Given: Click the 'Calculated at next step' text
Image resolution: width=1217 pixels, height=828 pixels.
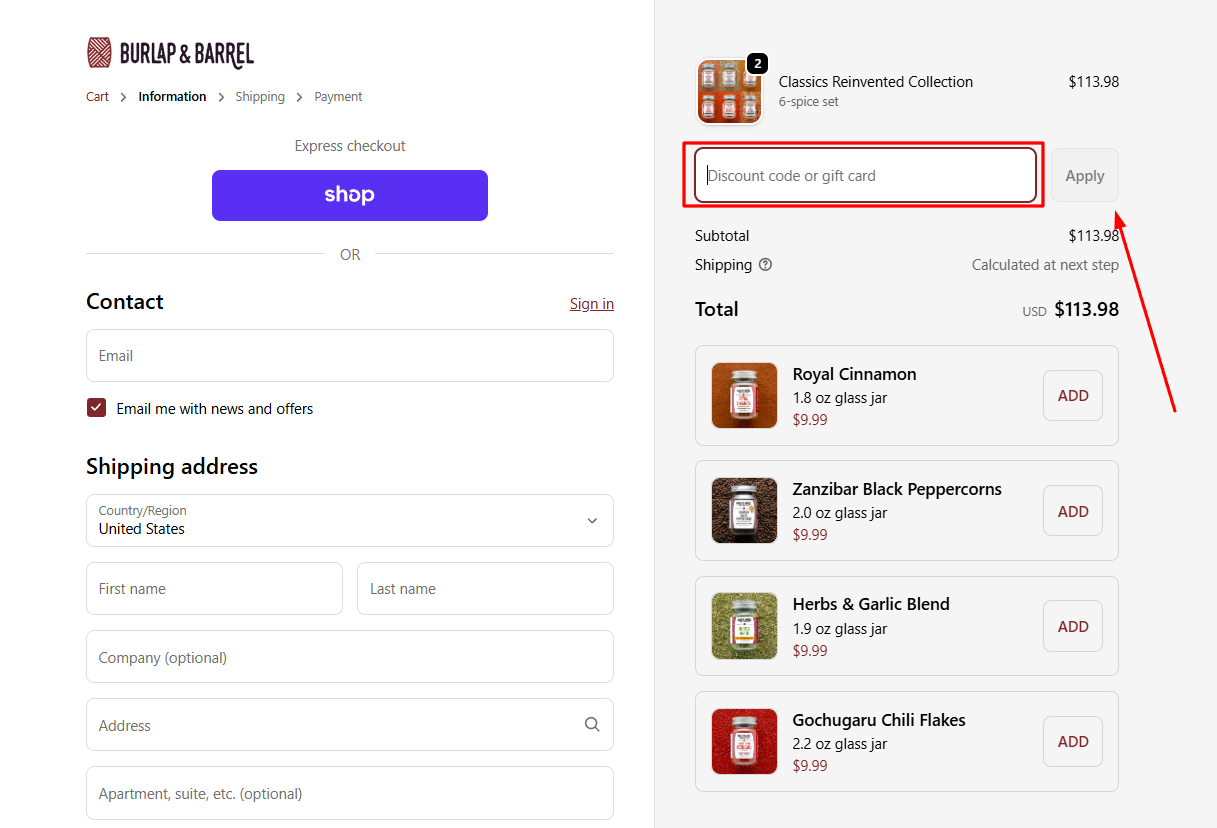Looking at the screenshot, I should point(1045,265).
